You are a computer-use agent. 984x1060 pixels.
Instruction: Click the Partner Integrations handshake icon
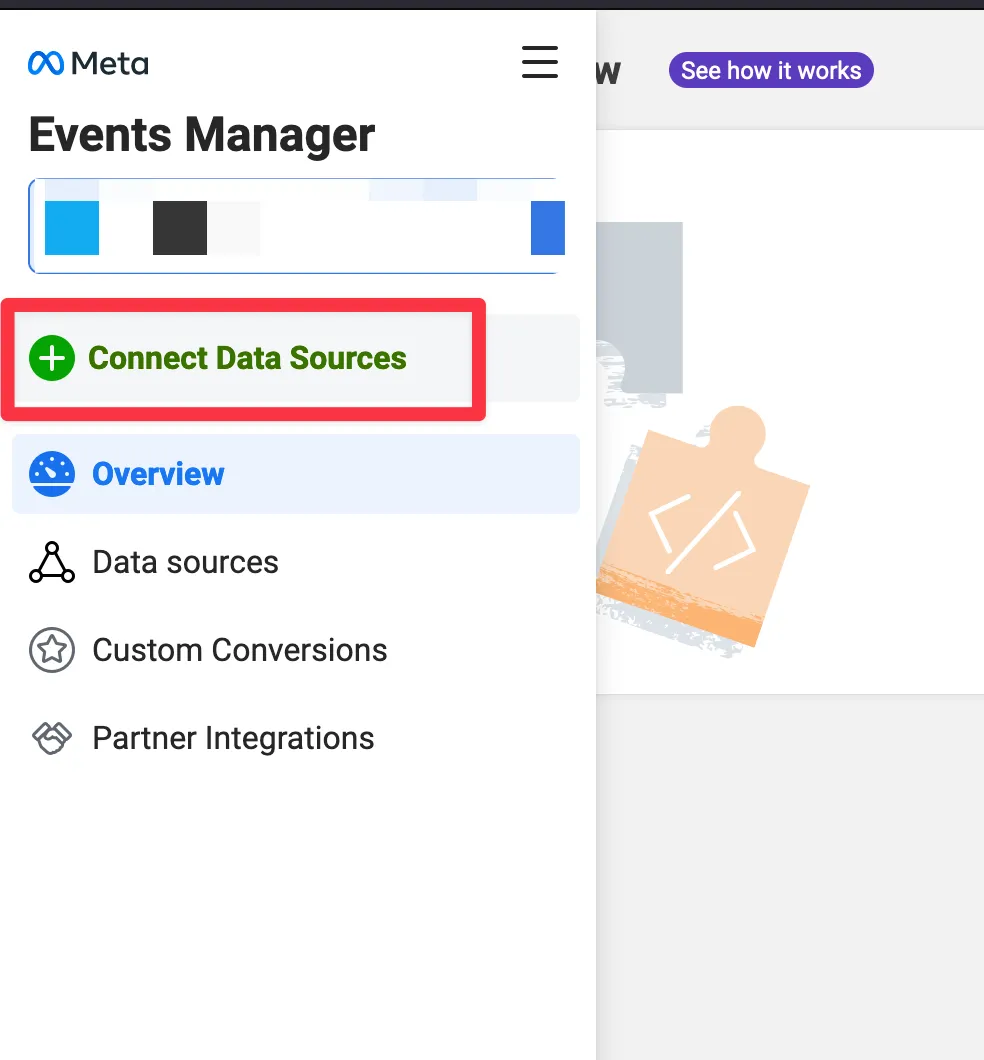coord(52,738)
